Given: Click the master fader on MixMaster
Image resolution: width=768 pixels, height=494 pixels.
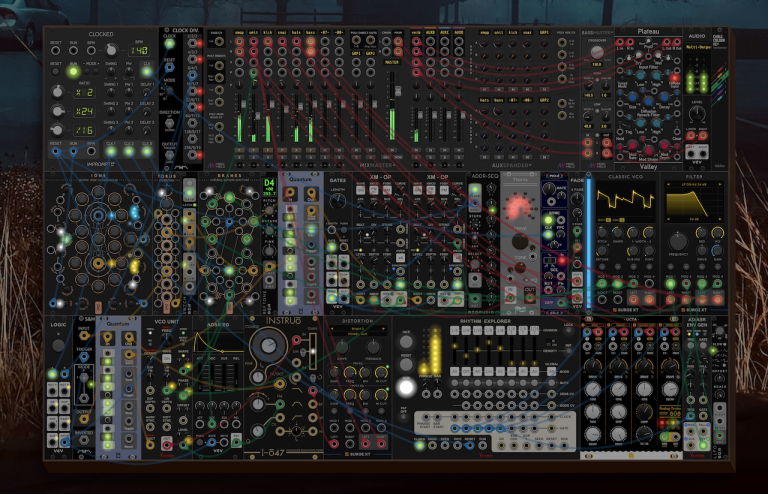Looking at the screenshot, I should pyautogui.click(x=398, y=91).
